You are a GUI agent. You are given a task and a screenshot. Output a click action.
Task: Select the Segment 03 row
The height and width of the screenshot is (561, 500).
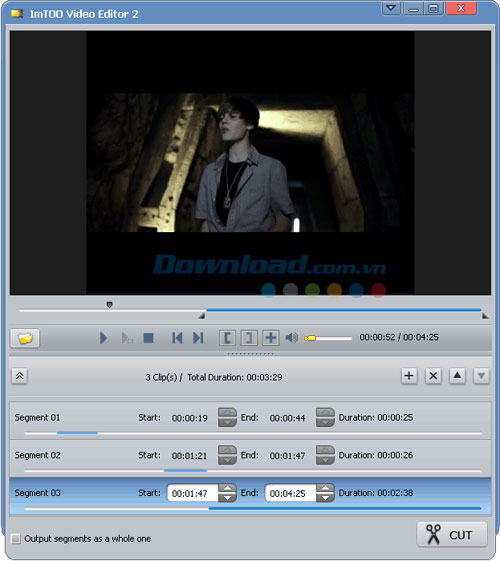(x=250, y=496)
